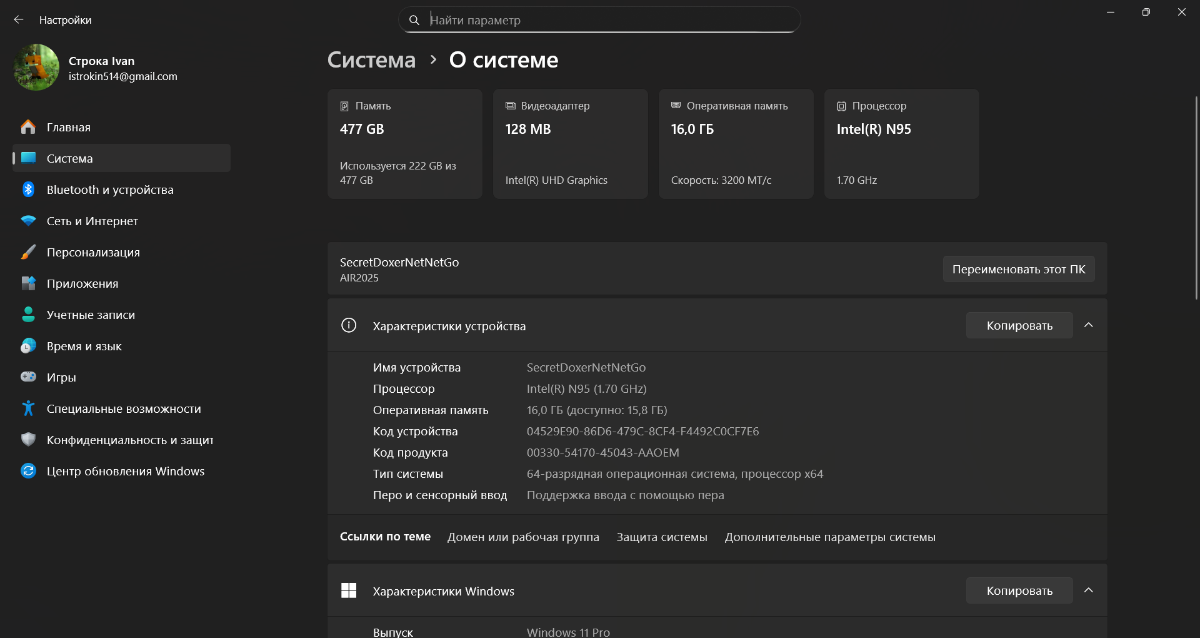The width and height of the screenshot is (1200, 638).
Task: Click the back arrow icon
Action: pyautogui.click(x=18, y=20)
